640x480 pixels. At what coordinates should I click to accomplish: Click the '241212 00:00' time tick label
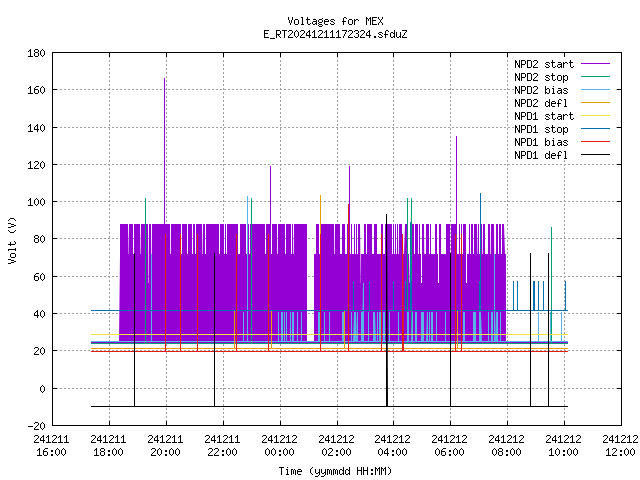point(279,446)
